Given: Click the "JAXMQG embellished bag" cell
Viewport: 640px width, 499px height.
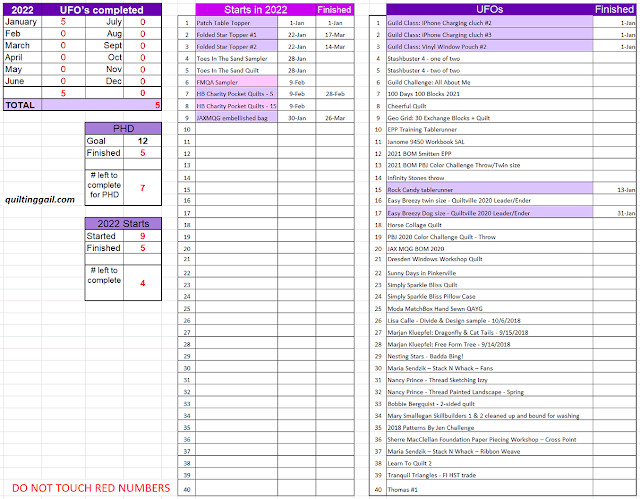Looking at the screenshot, I should (x=236, y=118).
